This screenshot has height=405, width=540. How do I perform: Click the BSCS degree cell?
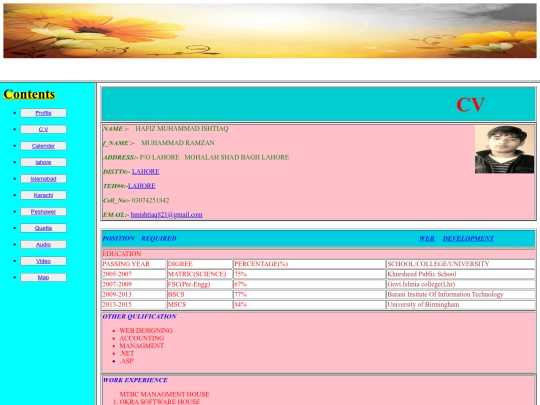point(199,294)
